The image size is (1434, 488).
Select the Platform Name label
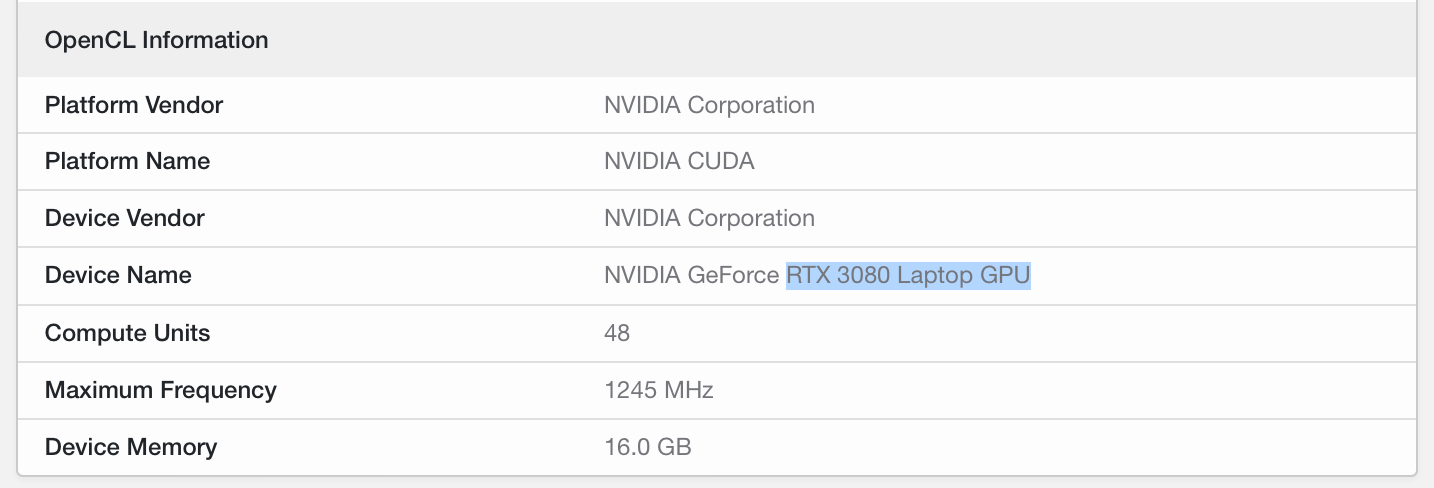click(127, 161)
